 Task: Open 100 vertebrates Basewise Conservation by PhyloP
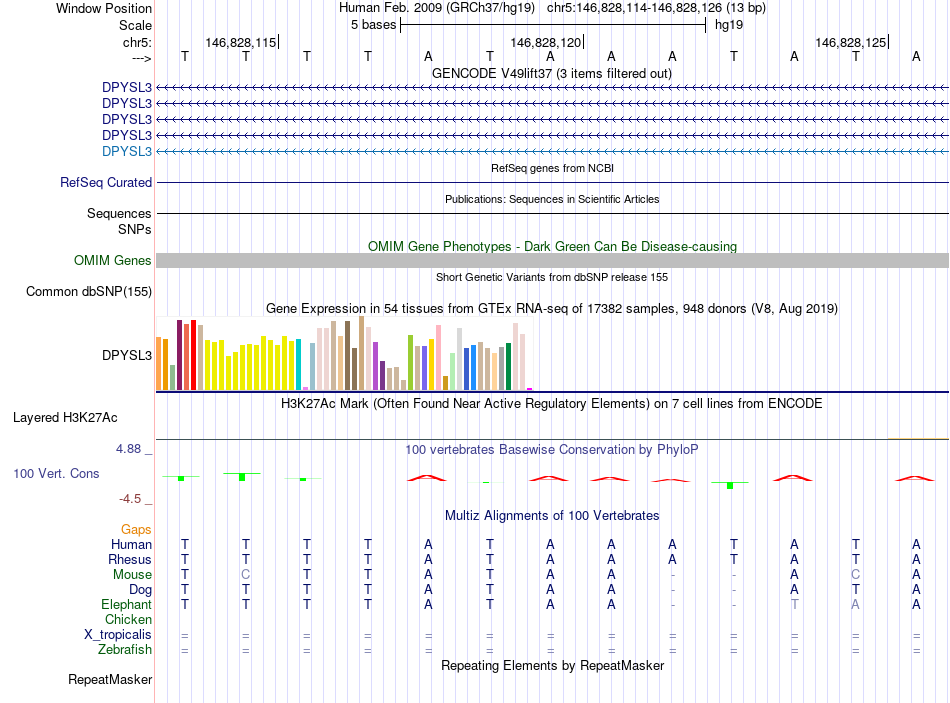[552, 450]
